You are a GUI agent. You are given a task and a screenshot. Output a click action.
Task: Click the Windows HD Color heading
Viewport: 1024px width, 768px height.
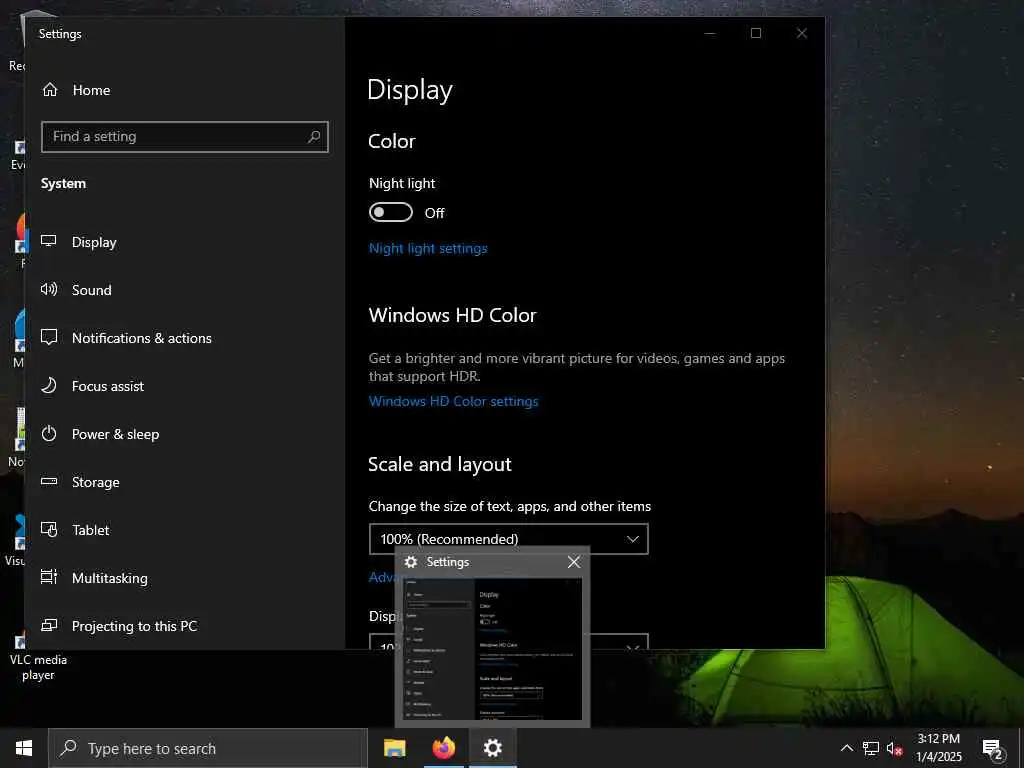453,315
